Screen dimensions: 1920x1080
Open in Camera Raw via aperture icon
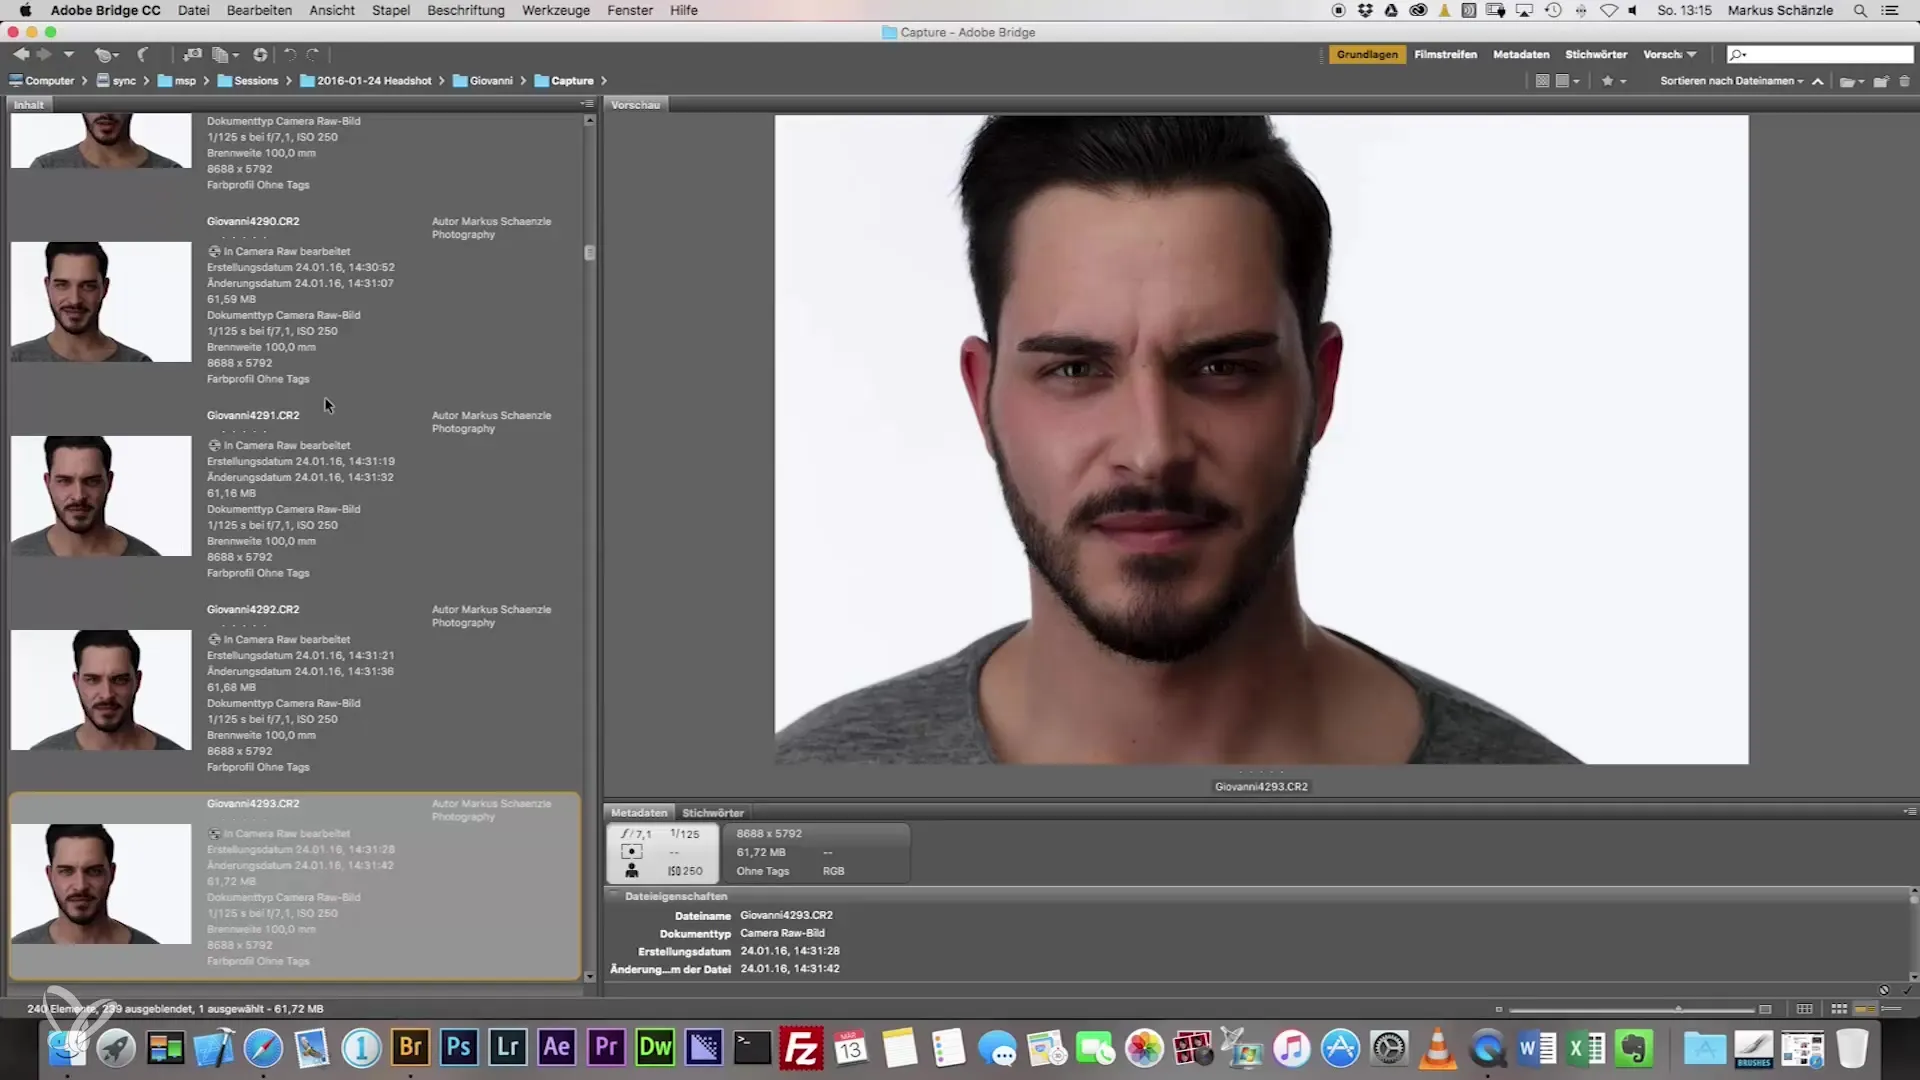(259, 55)
